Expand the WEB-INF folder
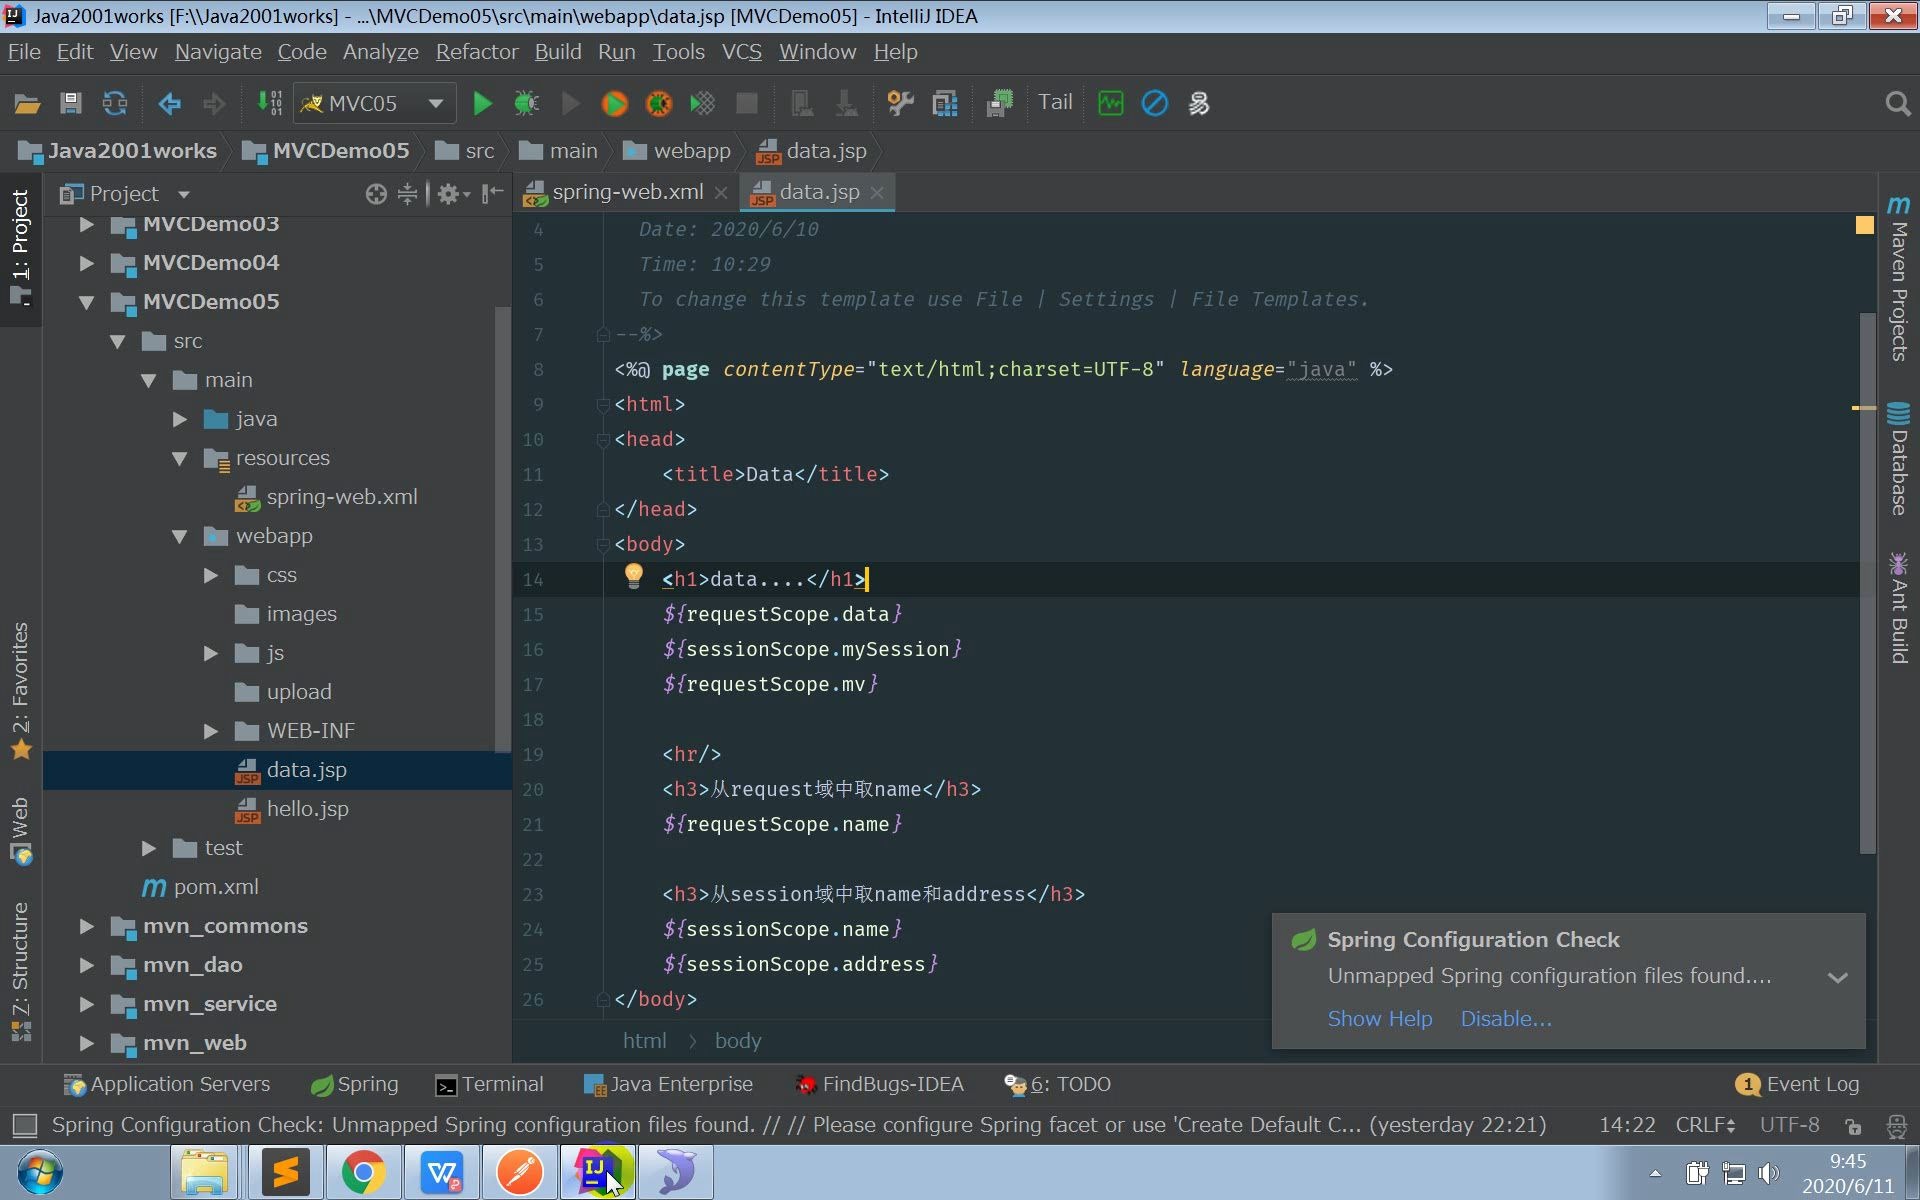The image size is (1920, 1200). pyautogui.click(x=211, y=731)
